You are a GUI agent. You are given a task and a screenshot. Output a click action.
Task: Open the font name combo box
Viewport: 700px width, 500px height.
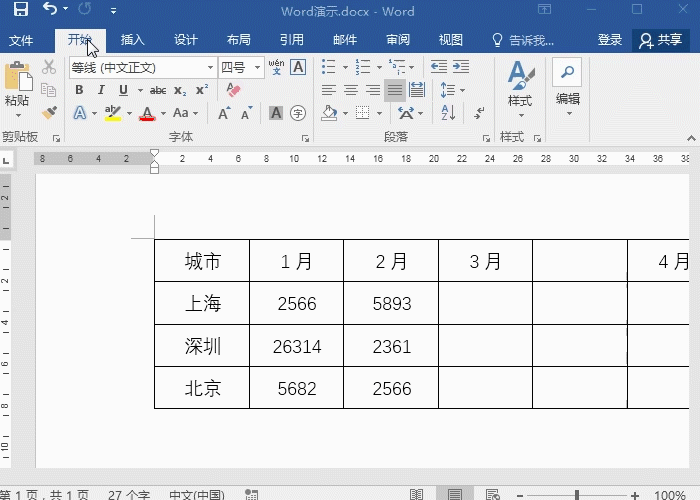tap(143, 67)
